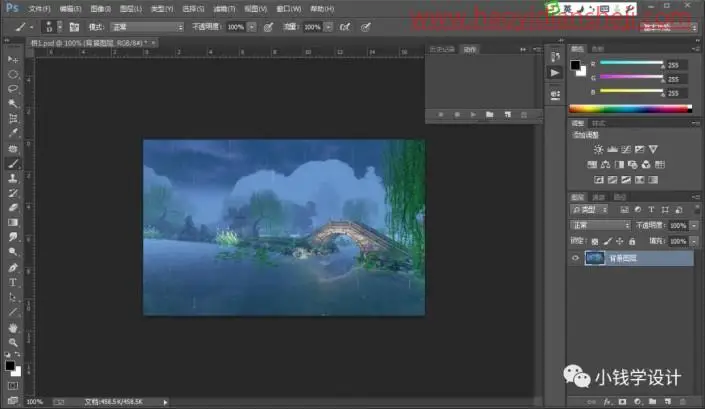Click the type layer filter icon
Screen dimensions: 705x409
point(651,210)
